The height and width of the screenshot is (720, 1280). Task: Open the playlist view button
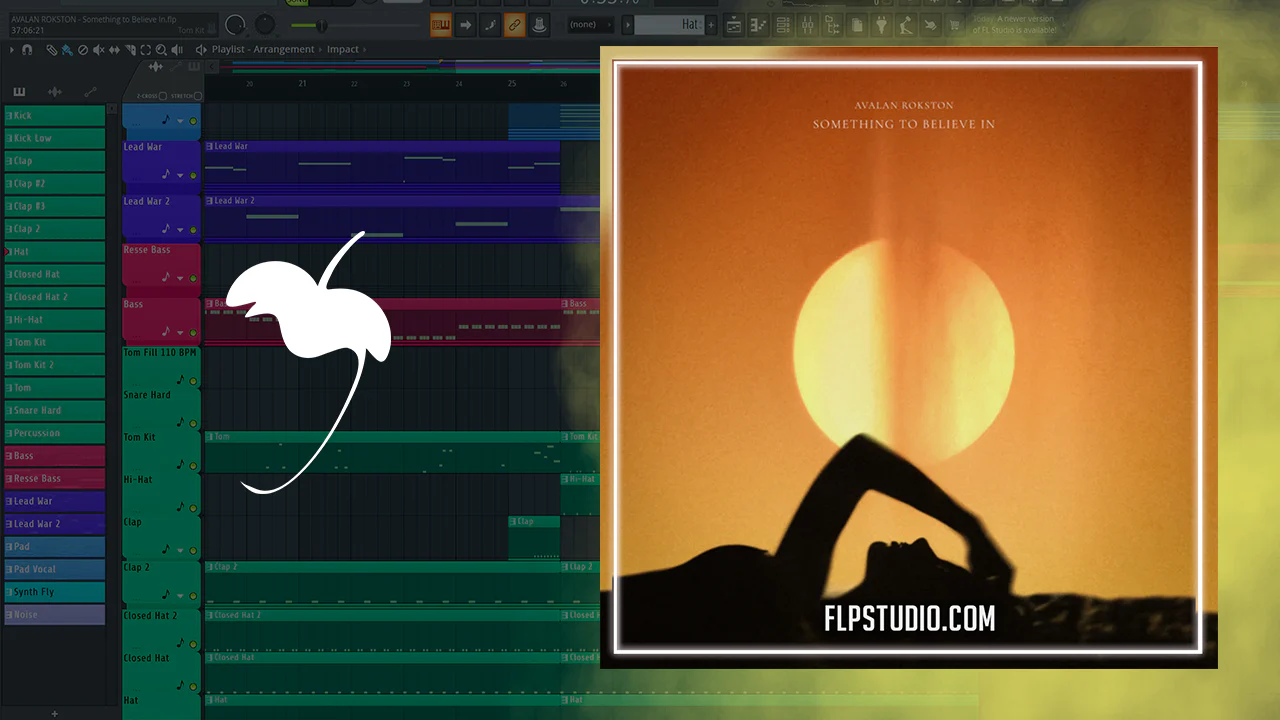coord(734,24)
